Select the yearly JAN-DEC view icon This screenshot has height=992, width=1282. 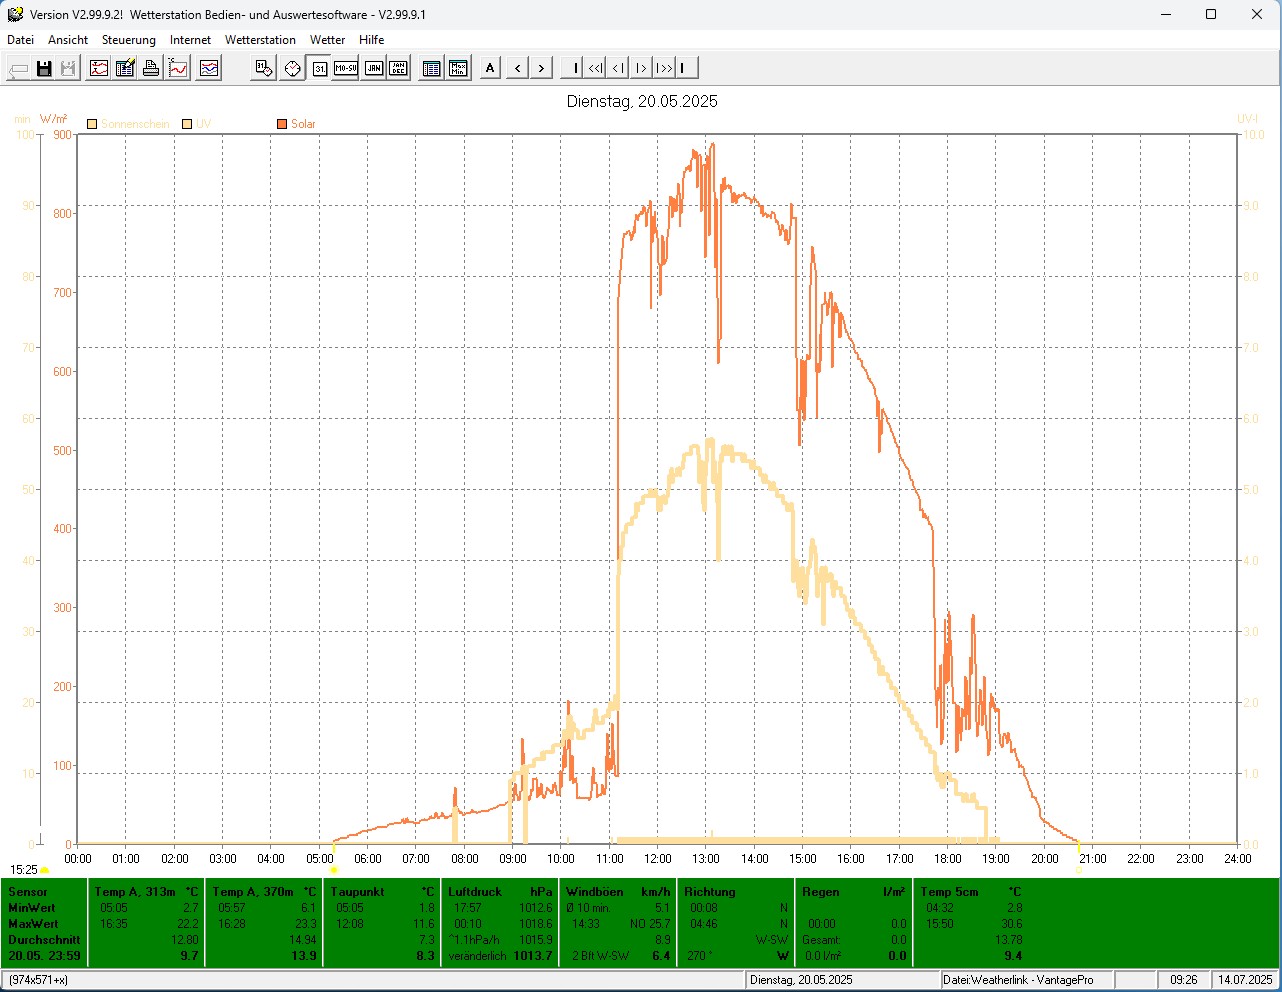point(398,68)
